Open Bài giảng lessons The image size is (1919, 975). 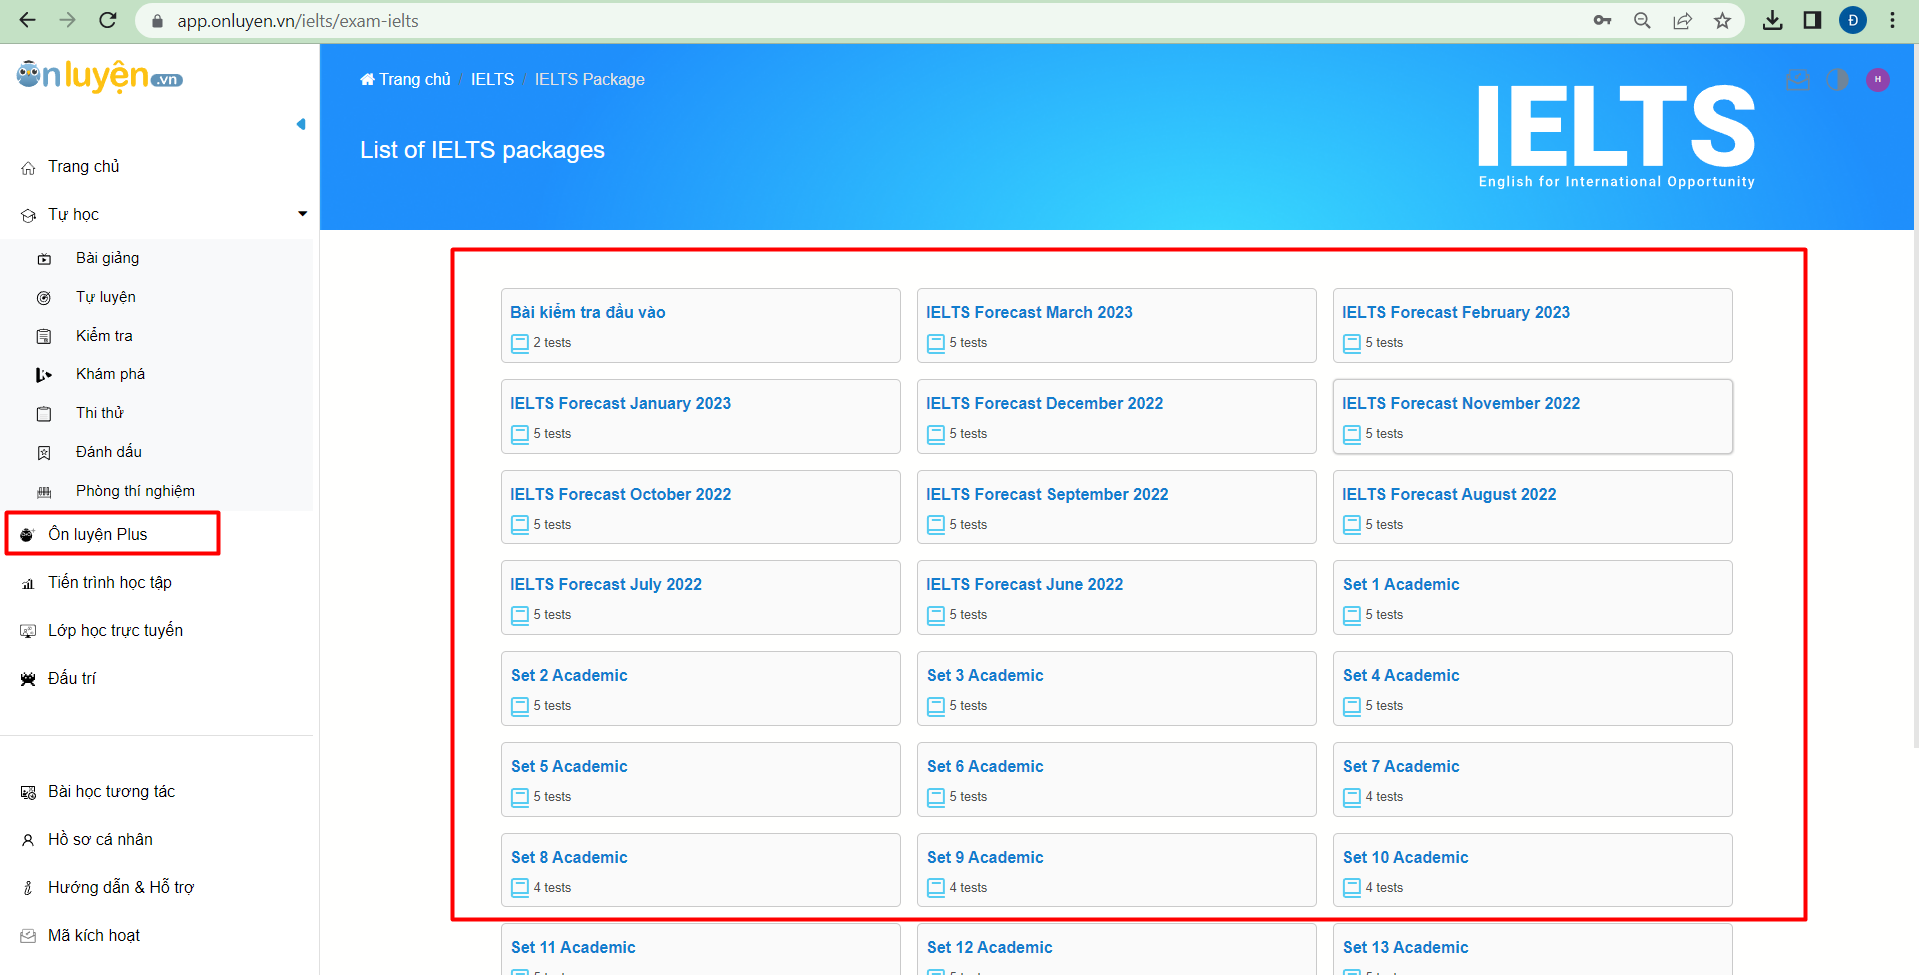pyautogui.click(x=107, y=258)
